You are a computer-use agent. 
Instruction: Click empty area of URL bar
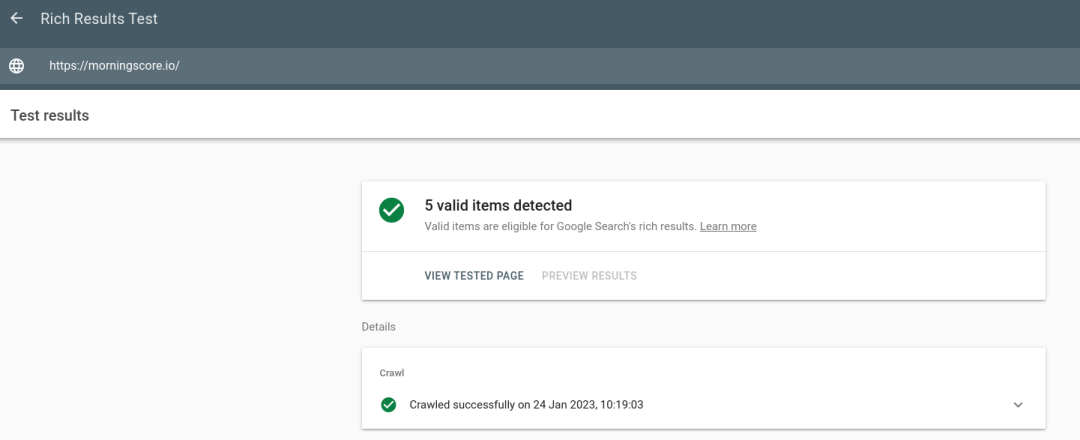pos(600,66)
